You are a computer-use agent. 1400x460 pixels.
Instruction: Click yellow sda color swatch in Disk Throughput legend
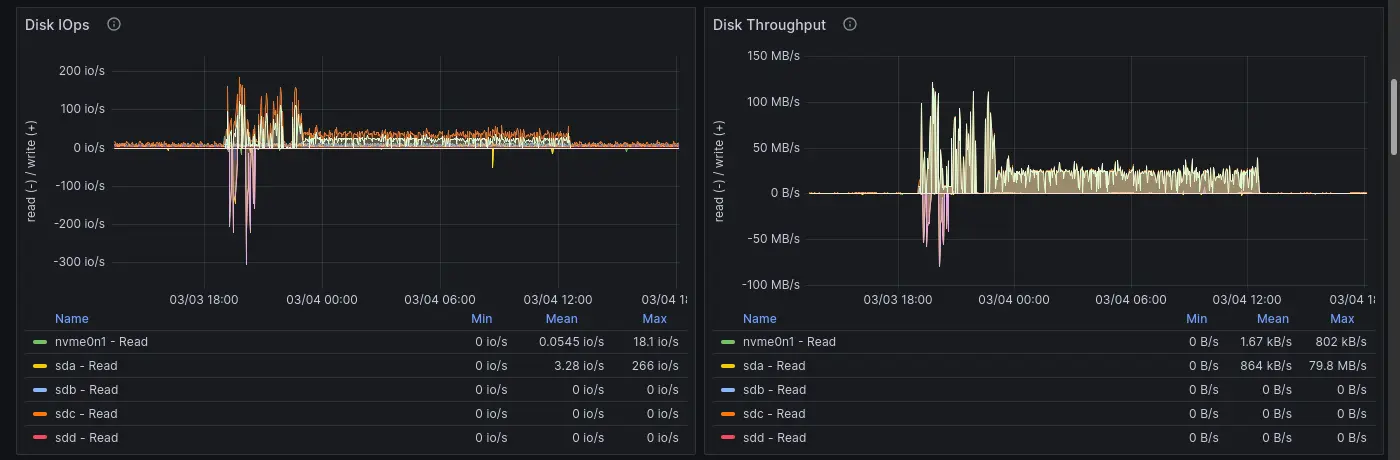(728, 366)
